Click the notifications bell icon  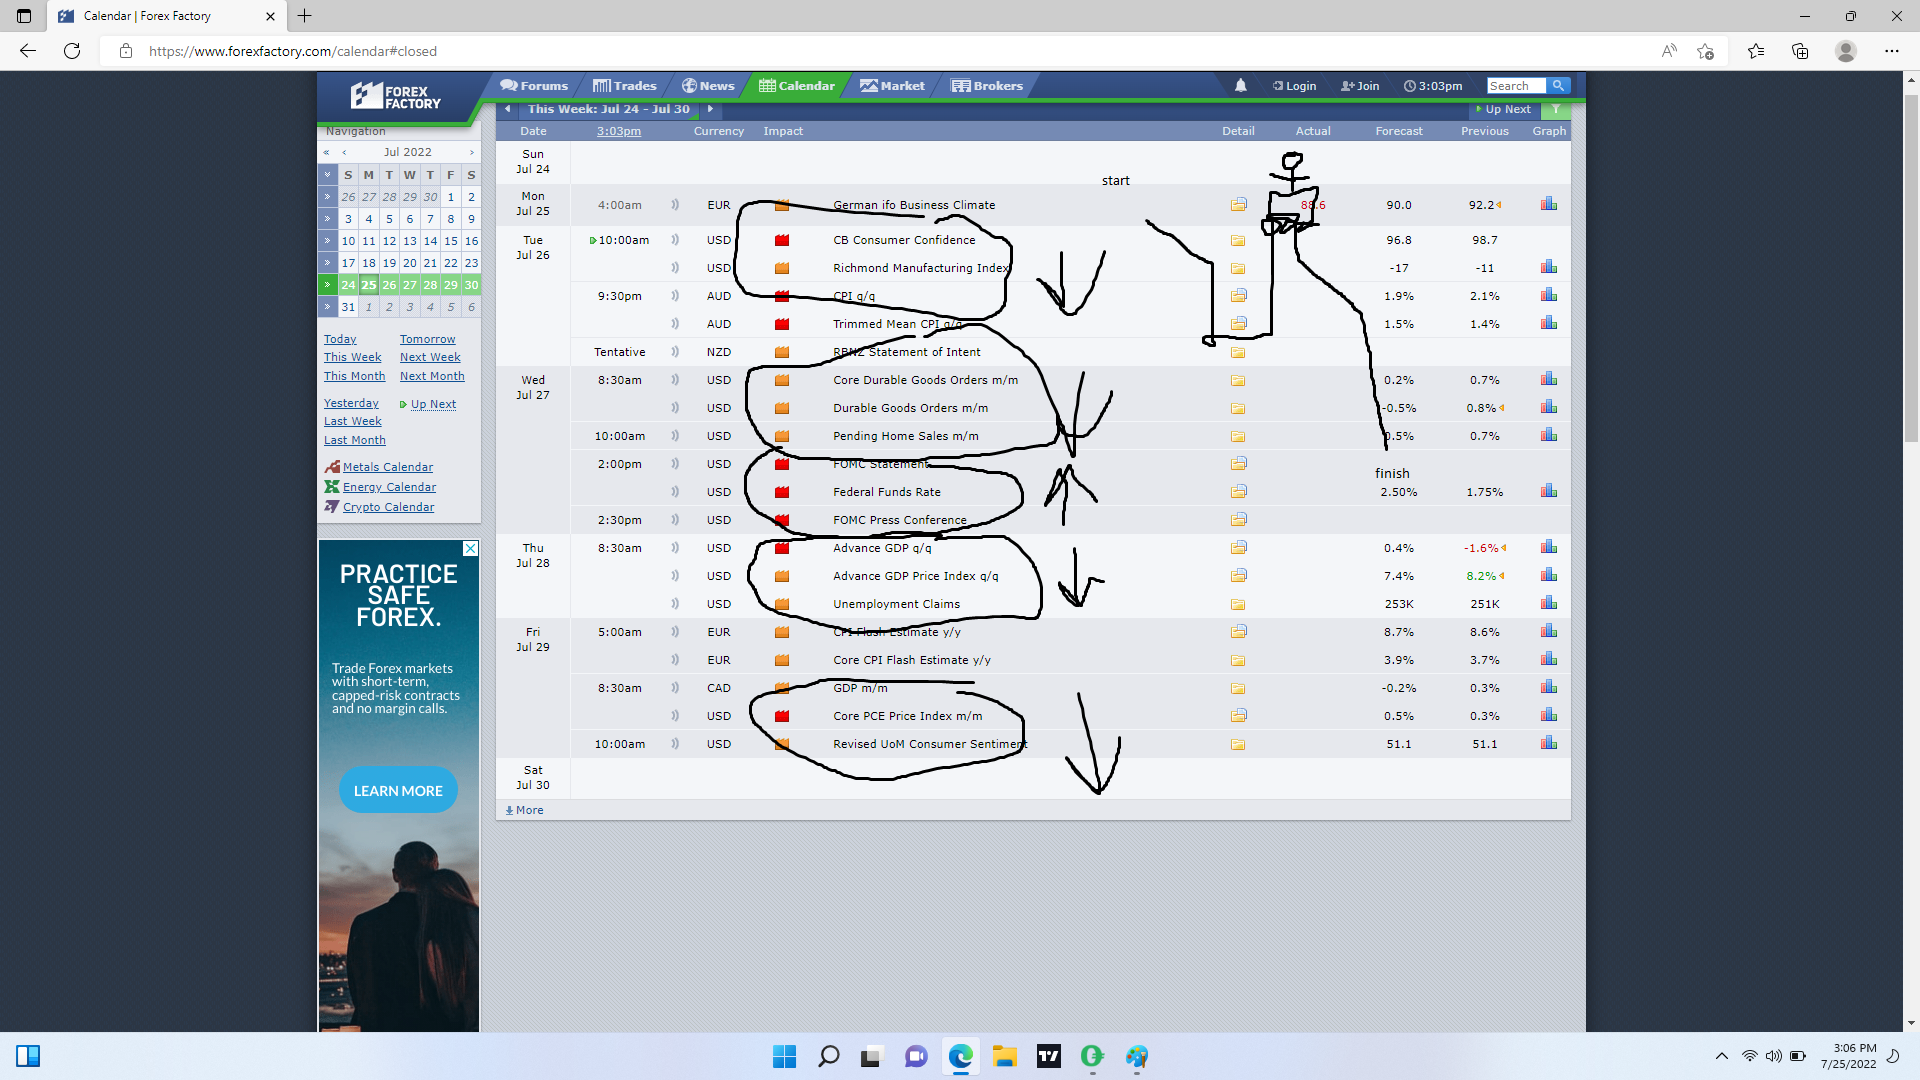1240,86
